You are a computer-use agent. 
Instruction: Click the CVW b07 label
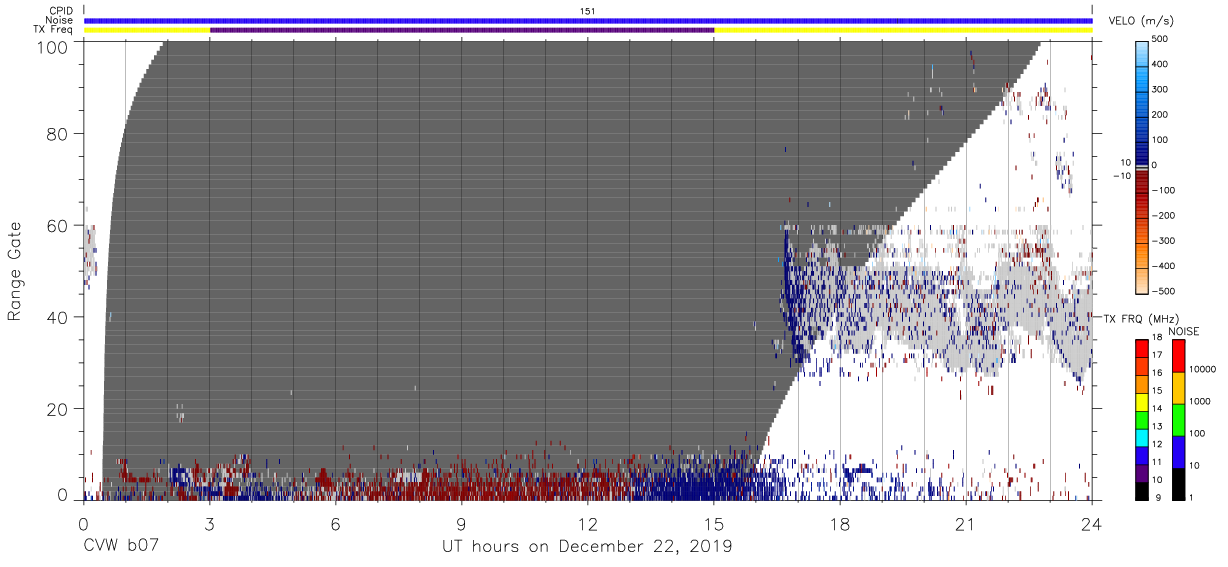pos(121,547)
